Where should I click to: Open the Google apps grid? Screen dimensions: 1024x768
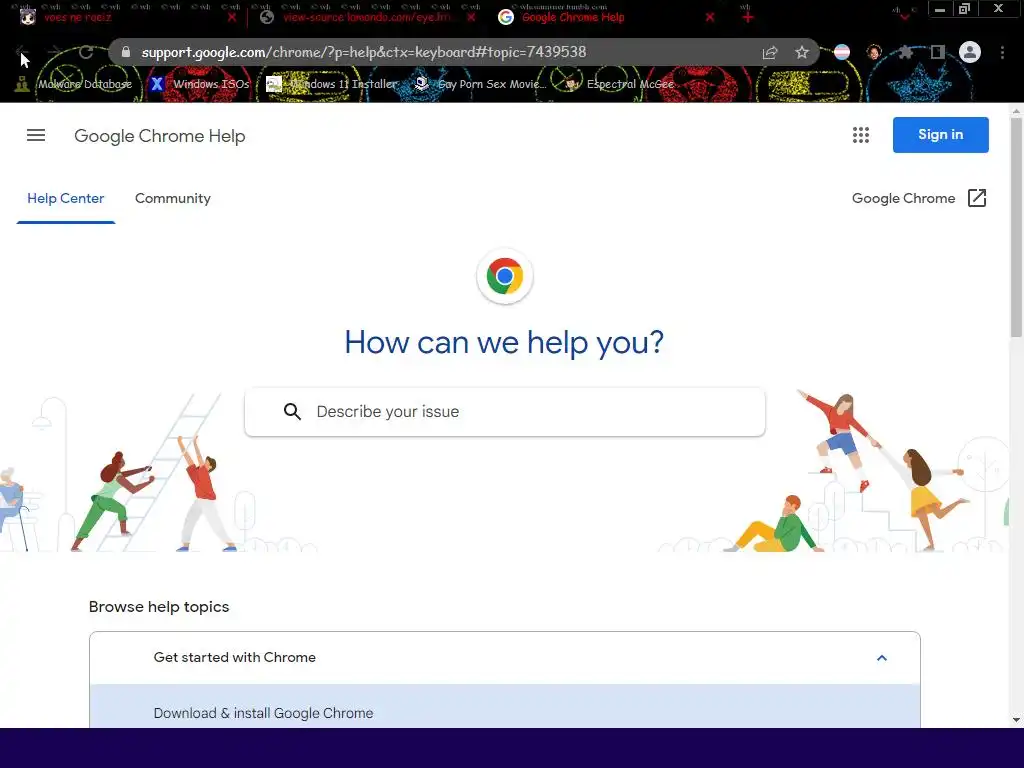click(861, 135)
